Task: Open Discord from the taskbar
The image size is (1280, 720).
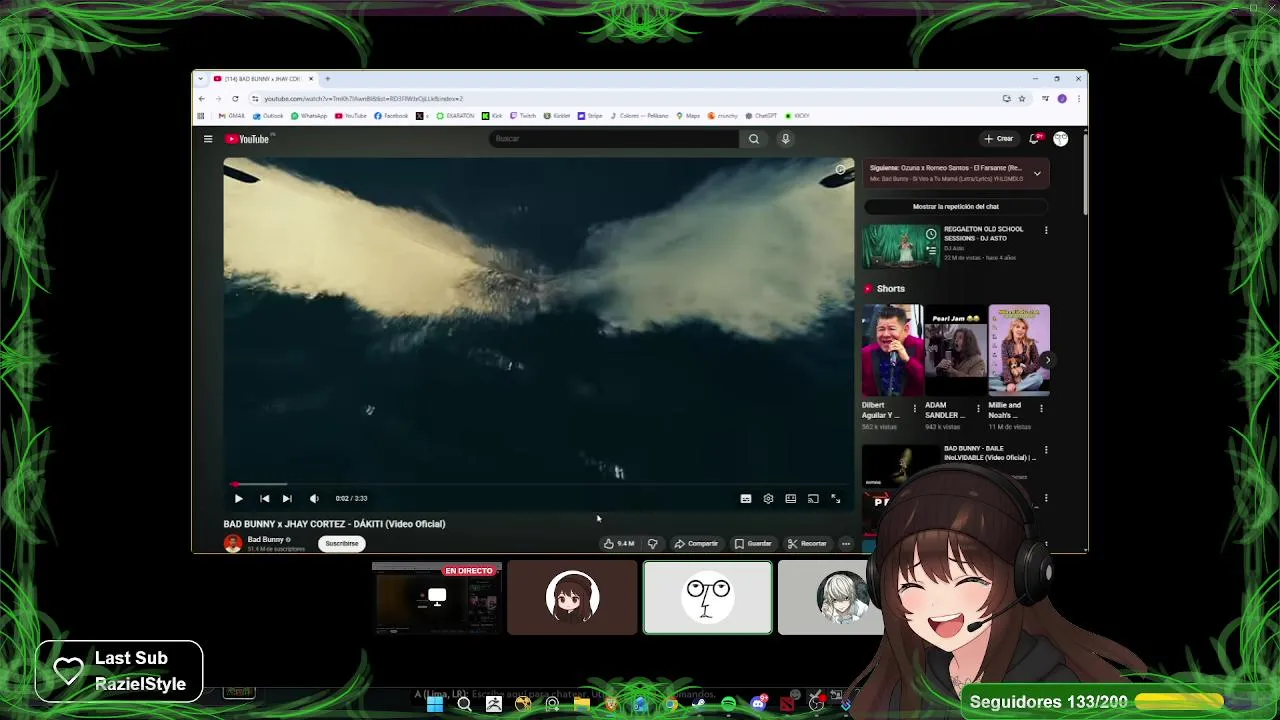Action: pos(758,704)
